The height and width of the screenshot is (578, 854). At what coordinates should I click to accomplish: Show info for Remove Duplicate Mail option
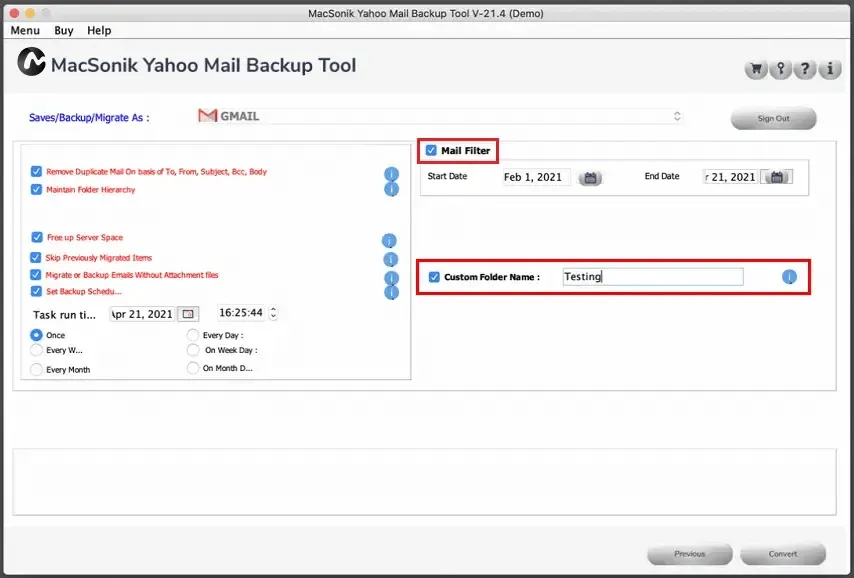tap(391, 174)
